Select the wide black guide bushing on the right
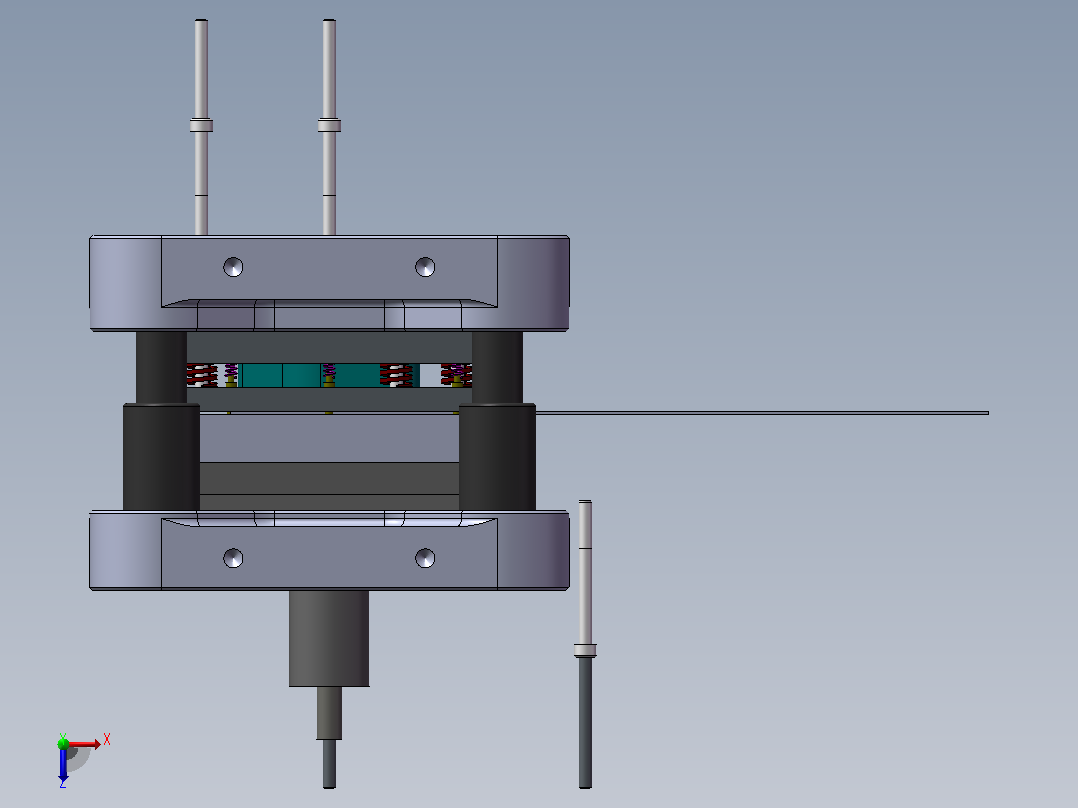This screenshot has width=1078, height=808. [497, 457]
